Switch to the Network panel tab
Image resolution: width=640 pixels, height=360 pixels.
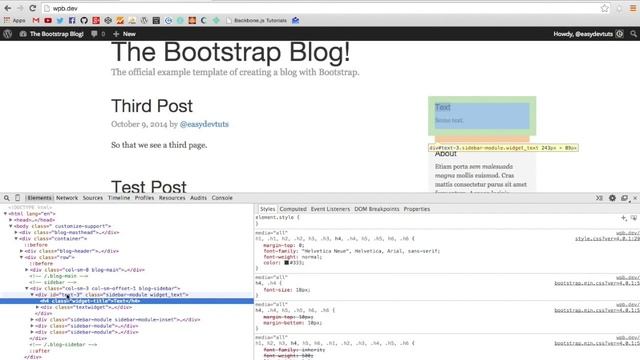(x=67, y=198)
